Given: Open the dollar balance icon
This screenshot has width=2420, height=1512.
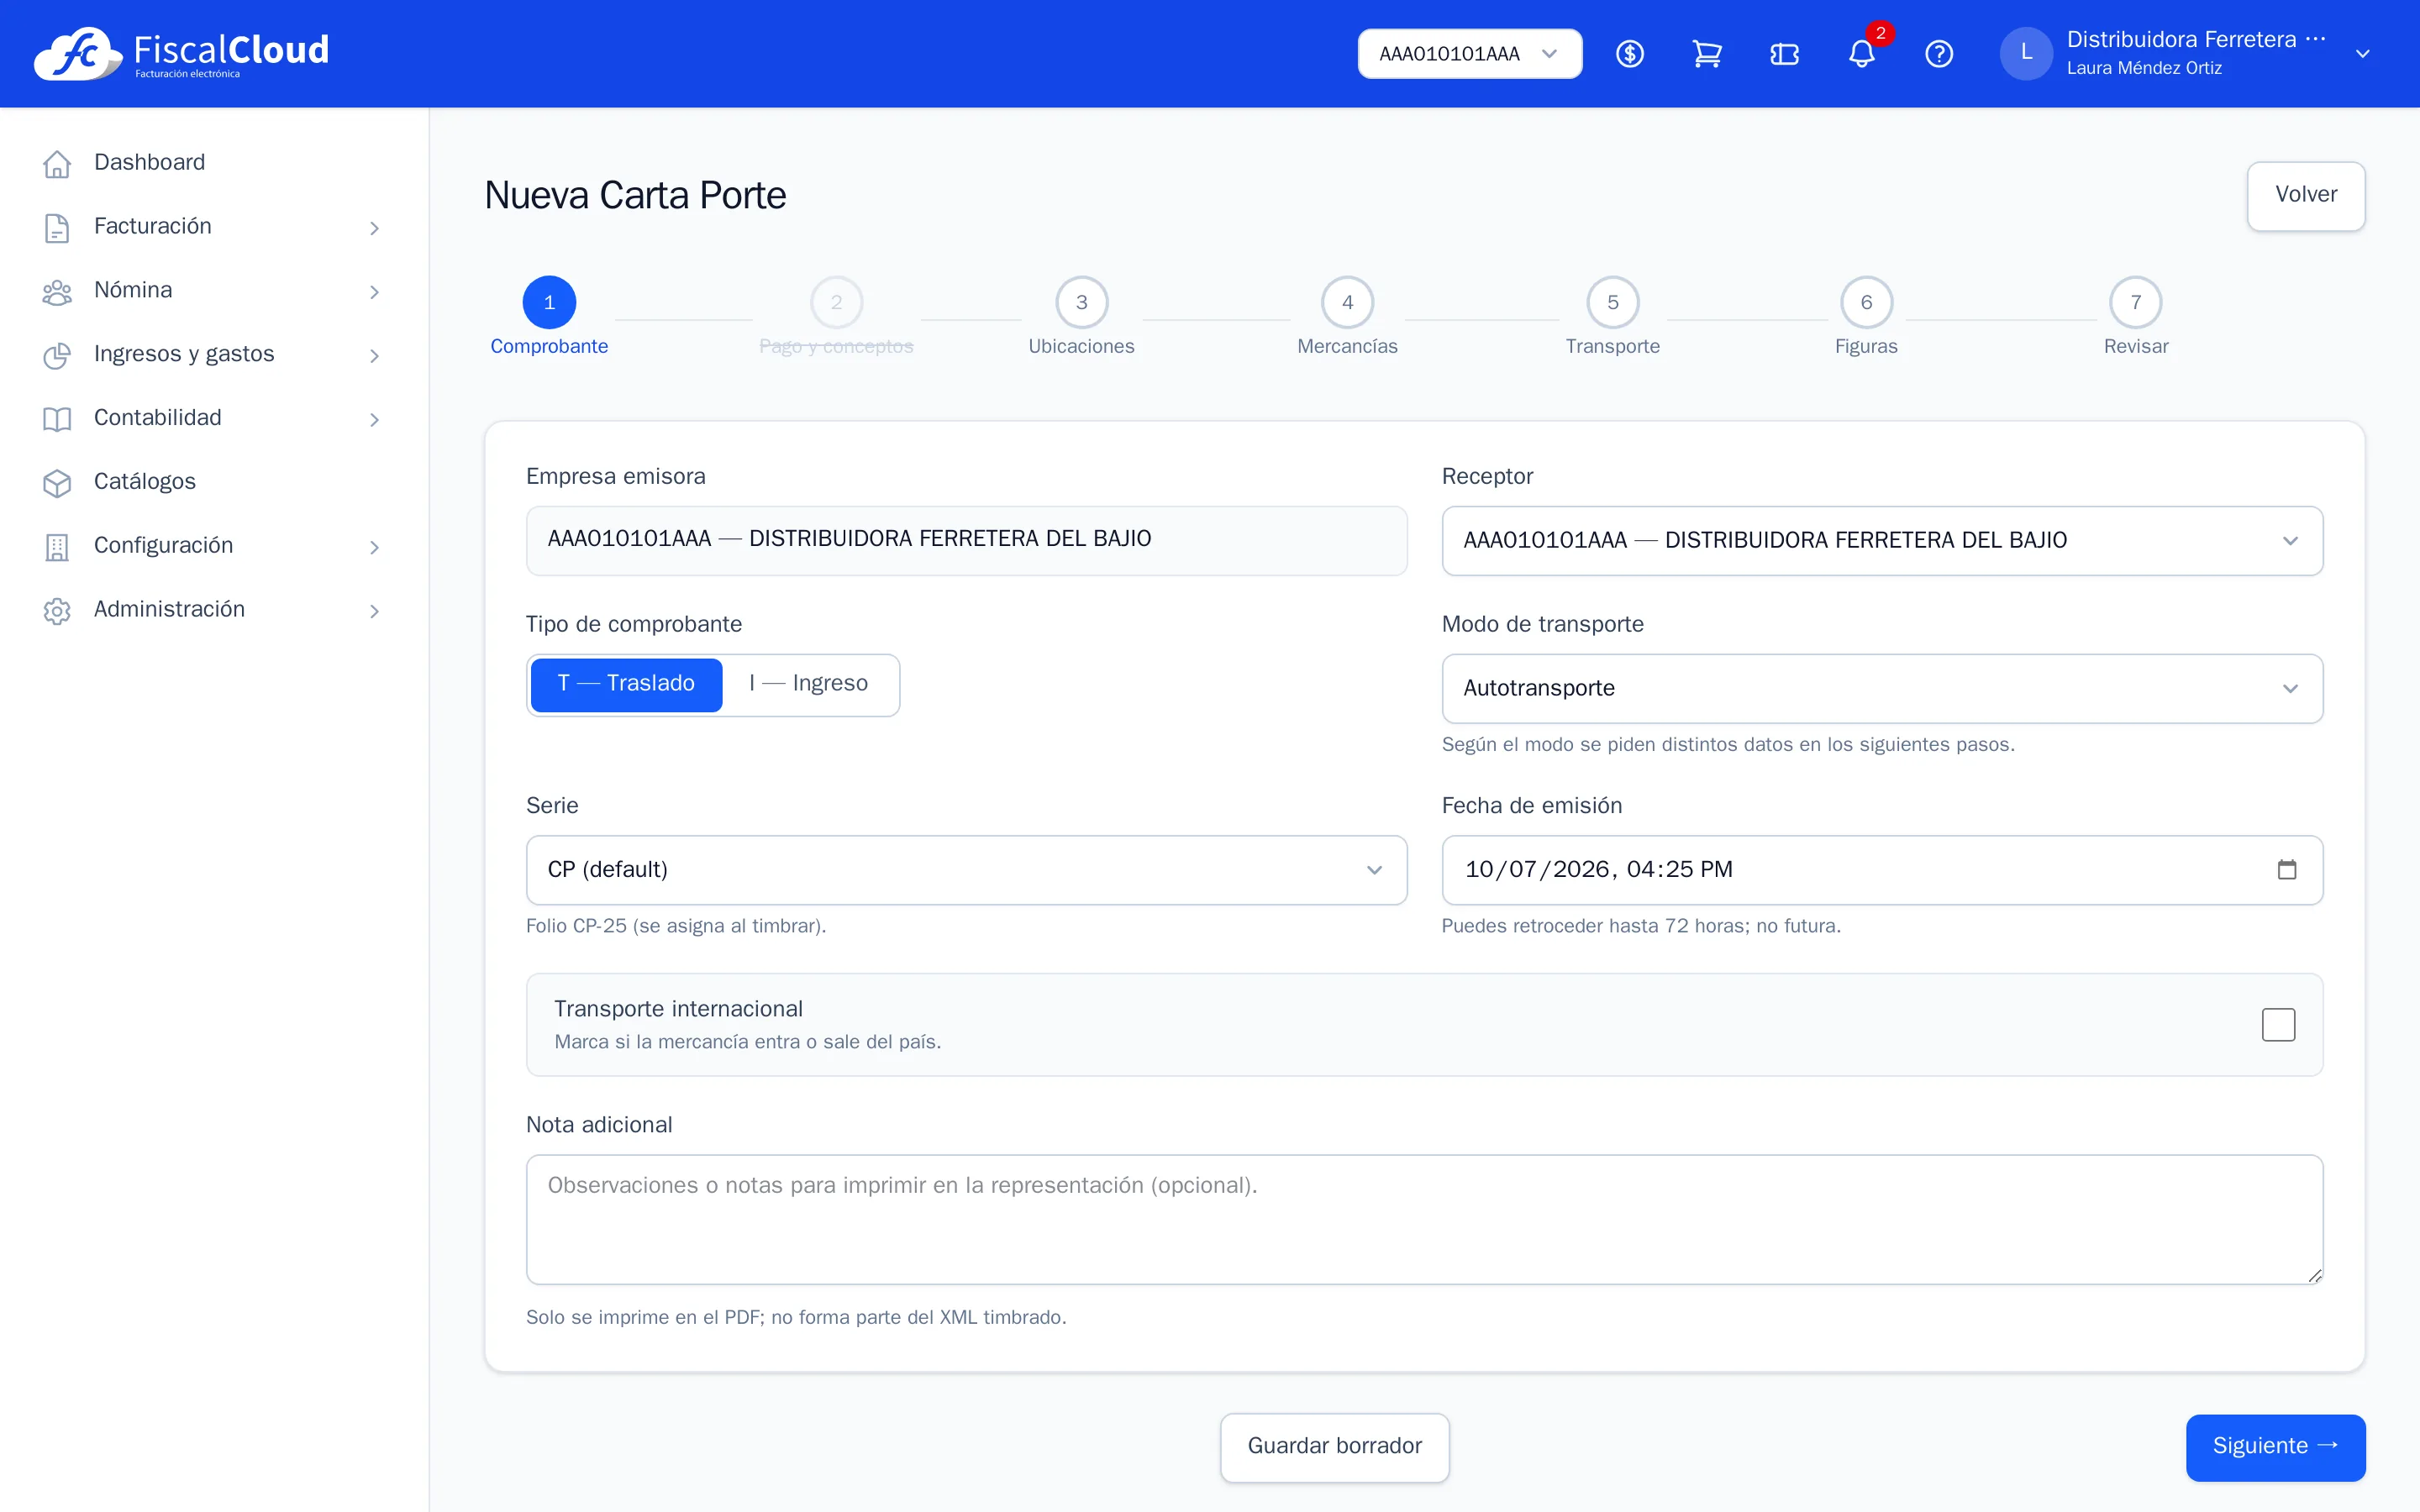Looking at the screenshot, I should pos(1630,54).
